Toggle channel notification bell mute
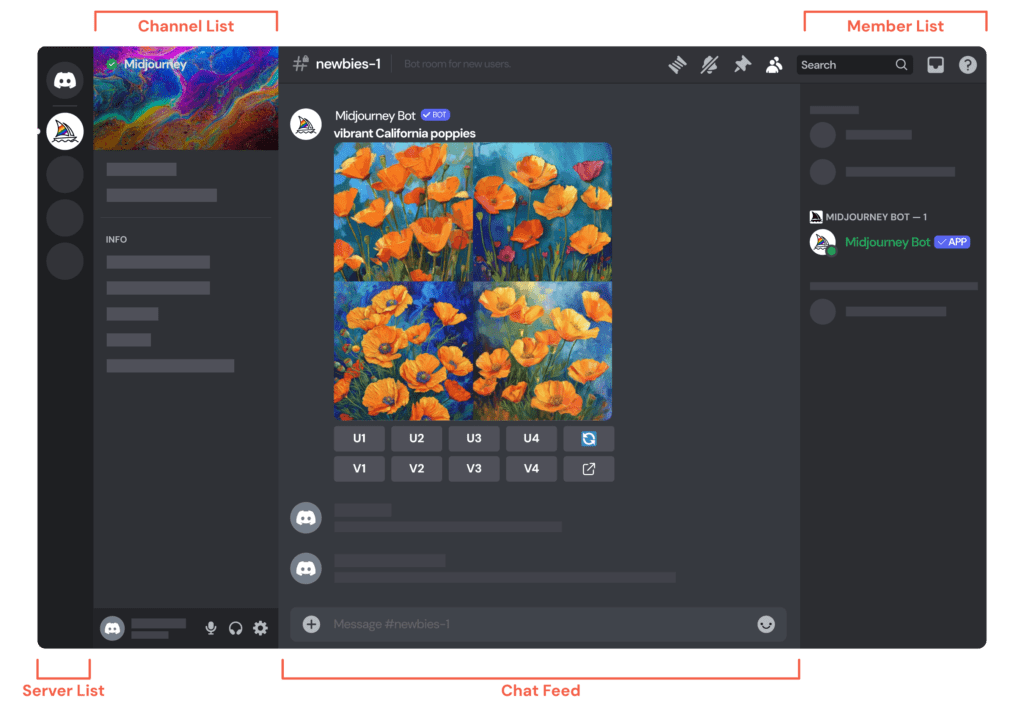The image size is (1024, 711). coord(709,65)
